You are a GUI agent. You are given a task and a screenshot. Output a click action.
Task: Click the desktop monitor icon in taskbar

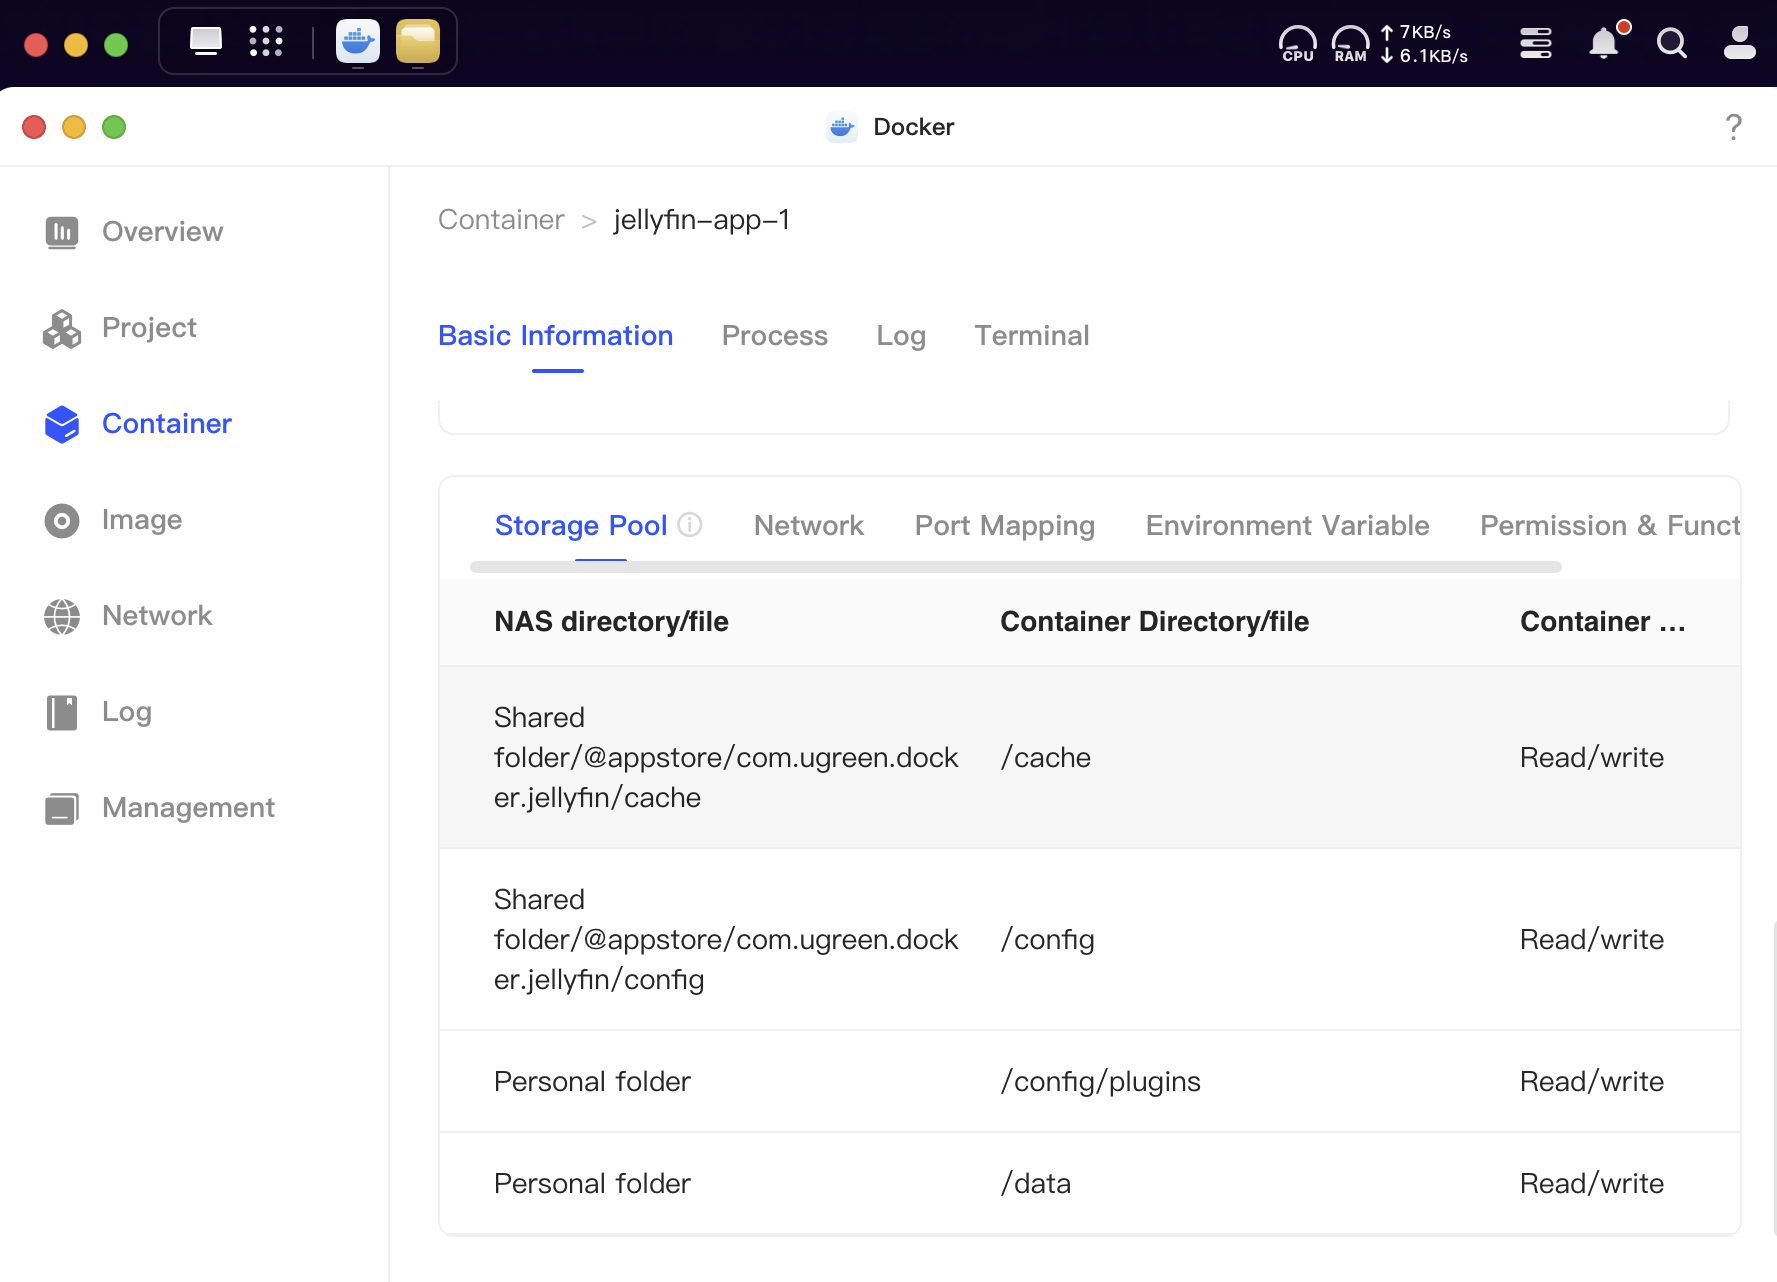point(206,41)
